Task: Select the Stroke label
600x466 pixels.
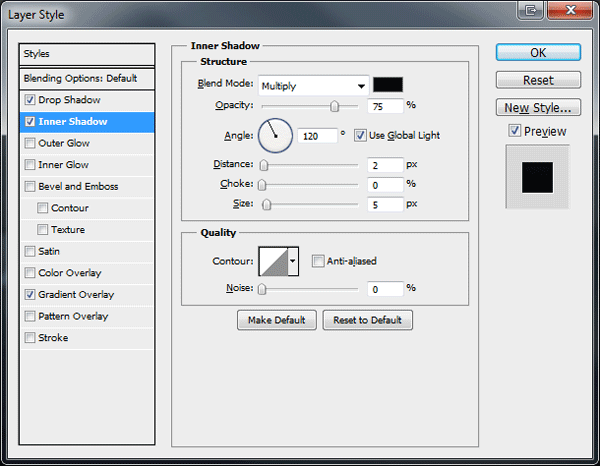Action: (53, 338)
